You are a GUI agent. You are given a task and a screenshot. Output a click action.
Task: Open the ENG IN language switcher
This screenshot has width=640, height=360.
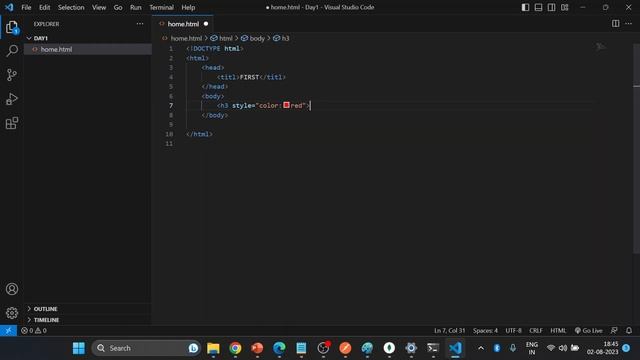pos(531,348)
